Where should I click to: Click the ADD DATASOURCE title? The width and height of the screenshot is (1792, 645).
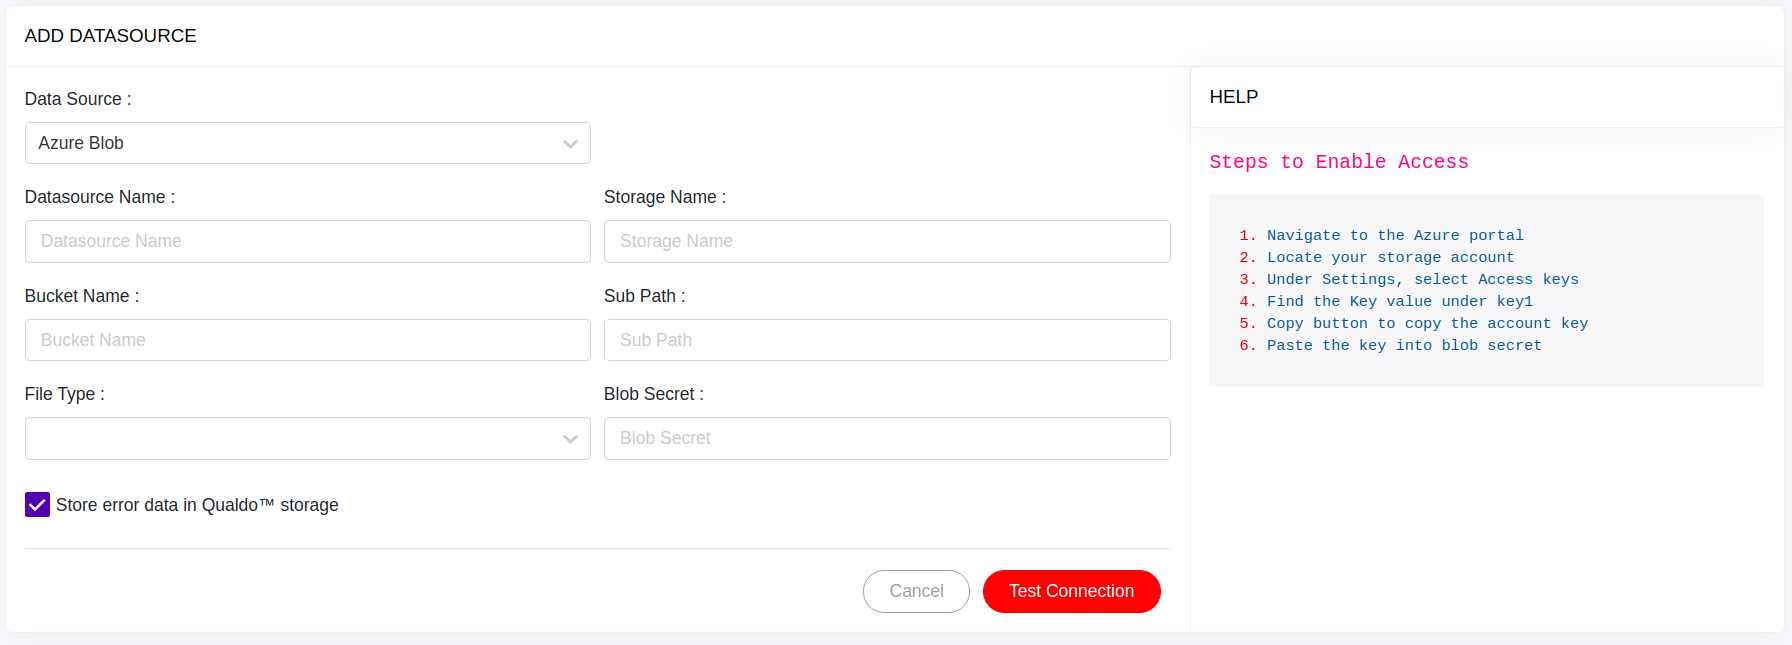coord(111,36)
